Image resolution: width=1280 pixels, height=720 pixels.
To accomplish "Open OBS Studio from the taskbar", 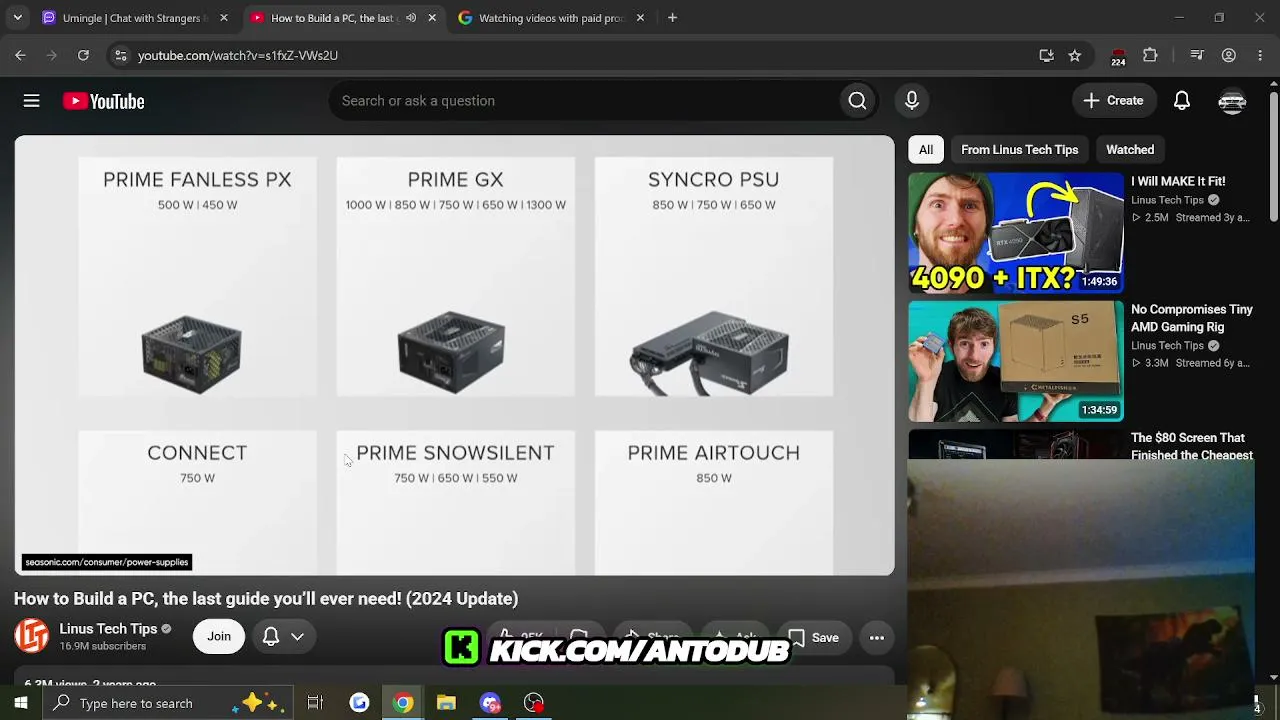I will [534, 703].
